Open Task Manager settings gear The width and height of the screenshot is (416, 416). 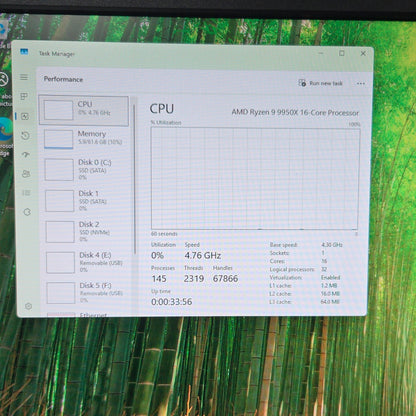[28, 306]
